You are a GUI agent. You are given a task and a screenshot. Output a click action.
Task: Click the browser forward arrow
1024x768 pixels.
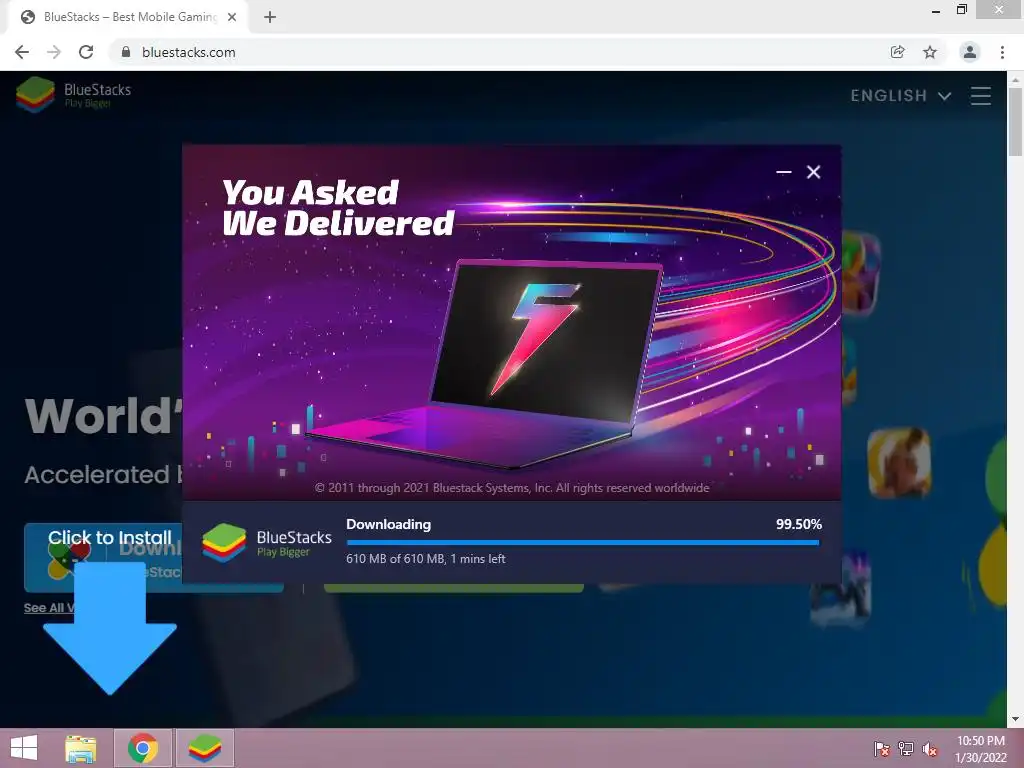[x=54, y=52]
